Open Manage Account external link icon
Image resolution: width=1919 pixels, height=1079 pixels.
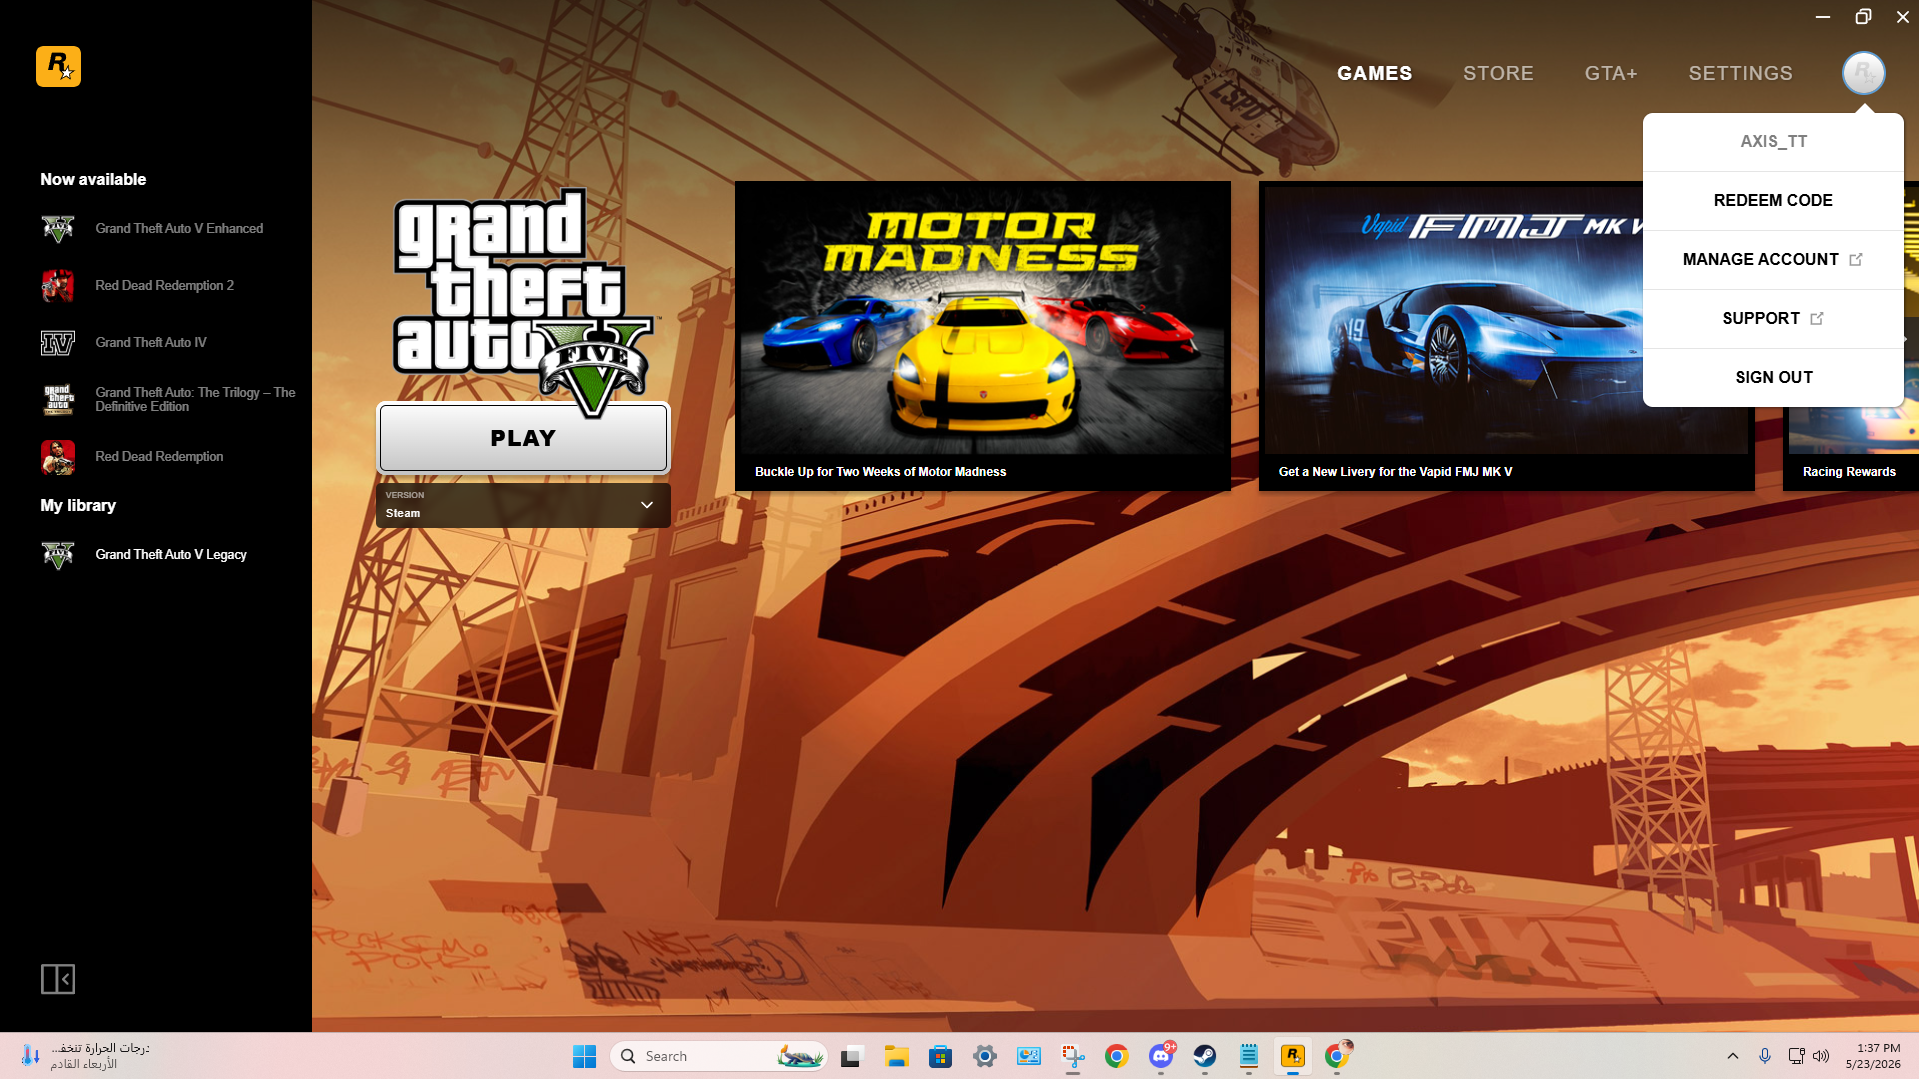click(1856, 260)
